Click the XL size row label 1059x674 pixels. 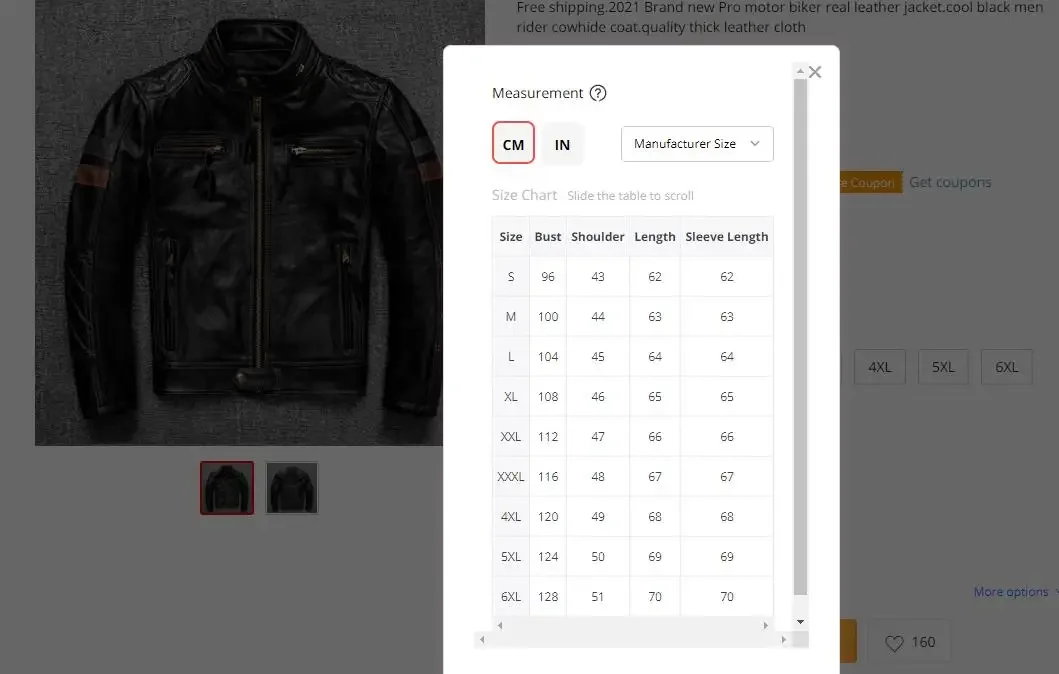coord(511,396)
